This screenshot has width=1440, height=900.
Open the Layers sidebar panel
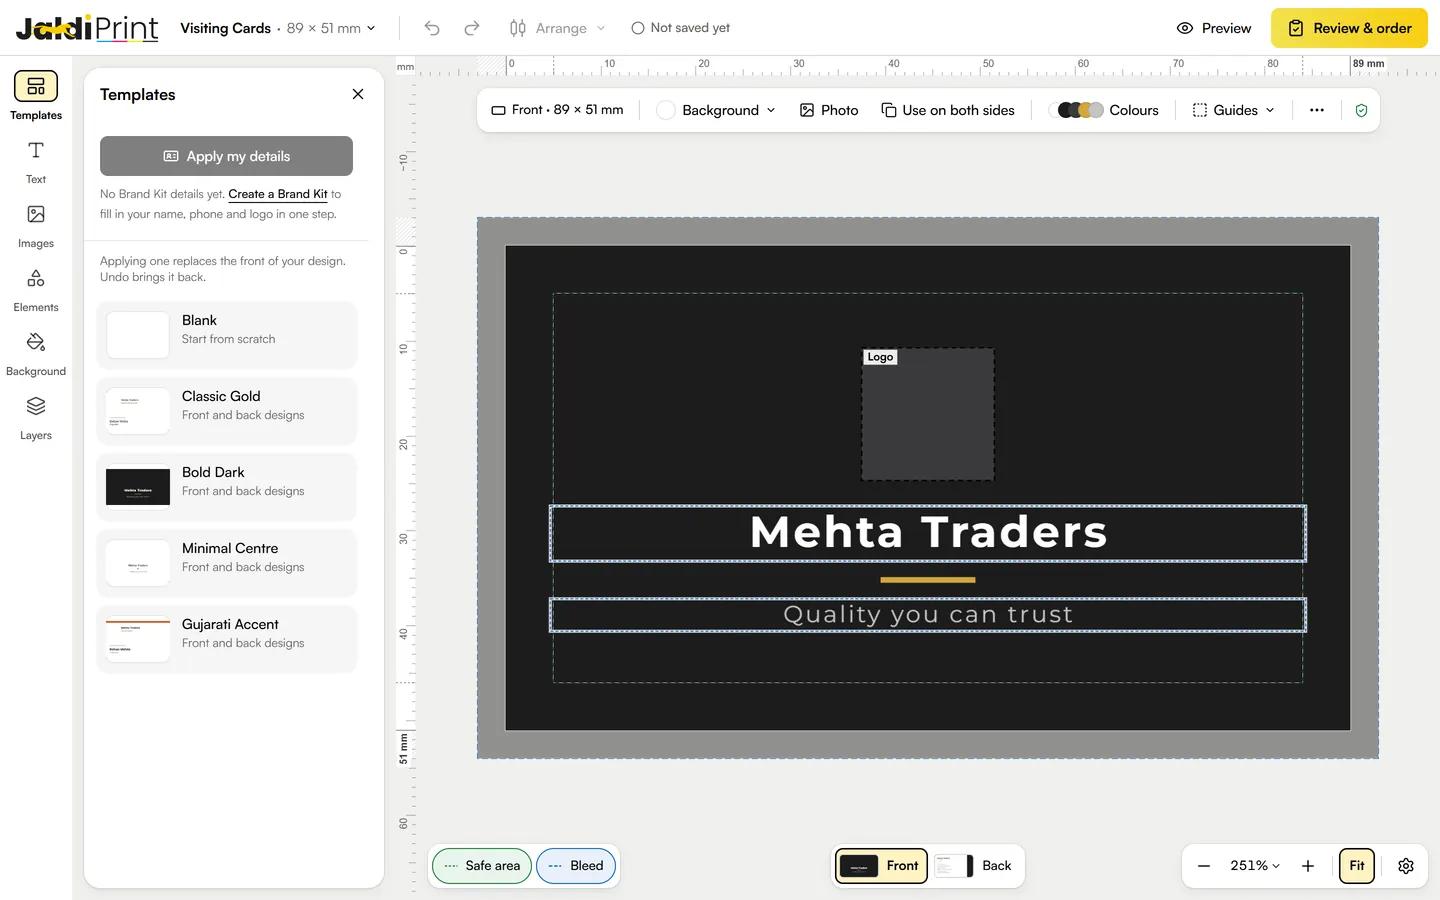click(36, 418)
